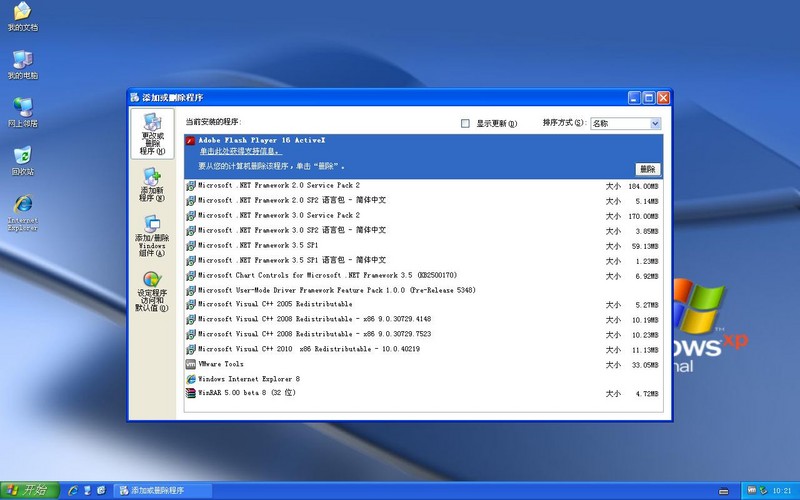Click the 10:21 clock in the taskbar
Screen dimensions: 800x500
click(x=782, y=491)
